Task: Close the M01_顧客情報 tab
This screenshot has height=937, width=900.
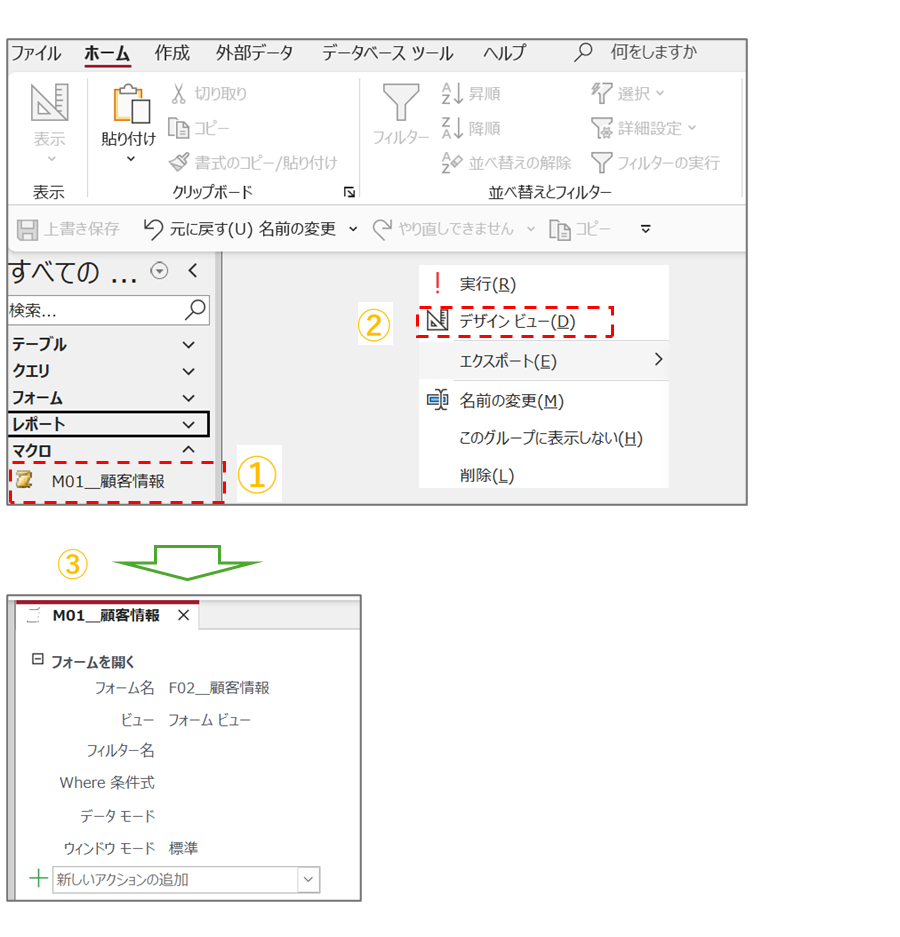Action: (183, 616)
